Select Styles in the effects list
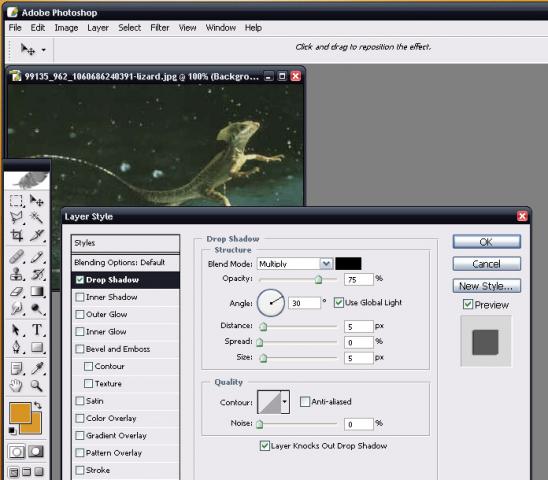This screenshot has height=480, width=548. 125,243
